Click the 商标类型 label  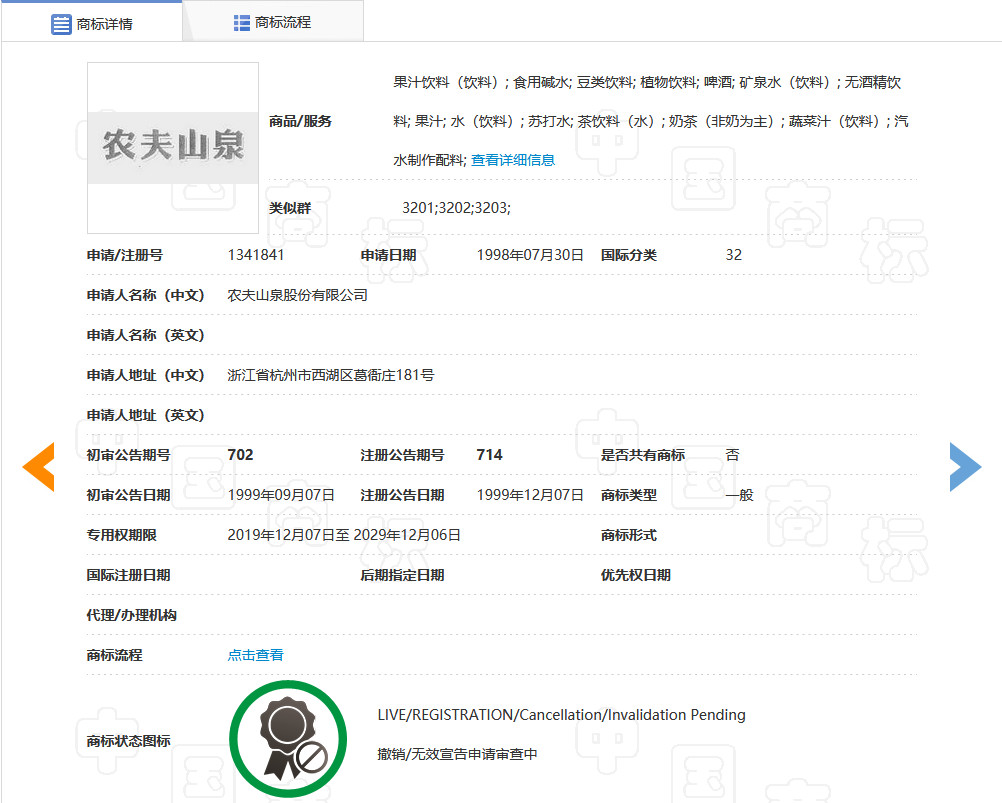click(629, 495)
